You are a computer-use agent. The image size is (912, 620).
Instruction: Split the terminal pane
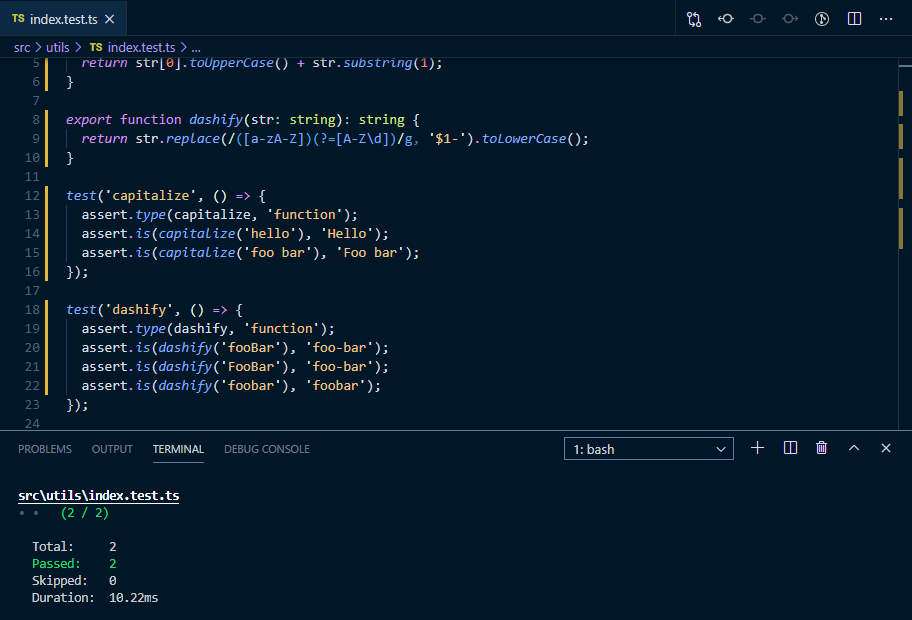click(x=790, y=448)
